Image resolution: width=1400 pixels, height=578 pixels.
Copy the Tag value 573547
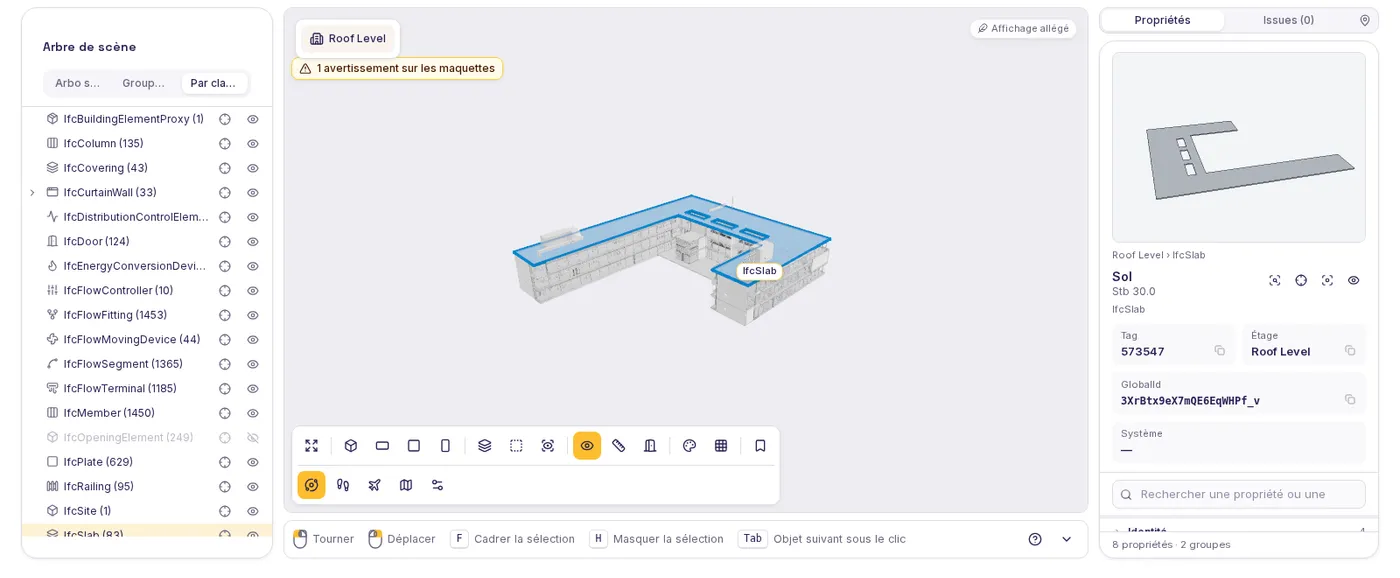[1220, 351]
